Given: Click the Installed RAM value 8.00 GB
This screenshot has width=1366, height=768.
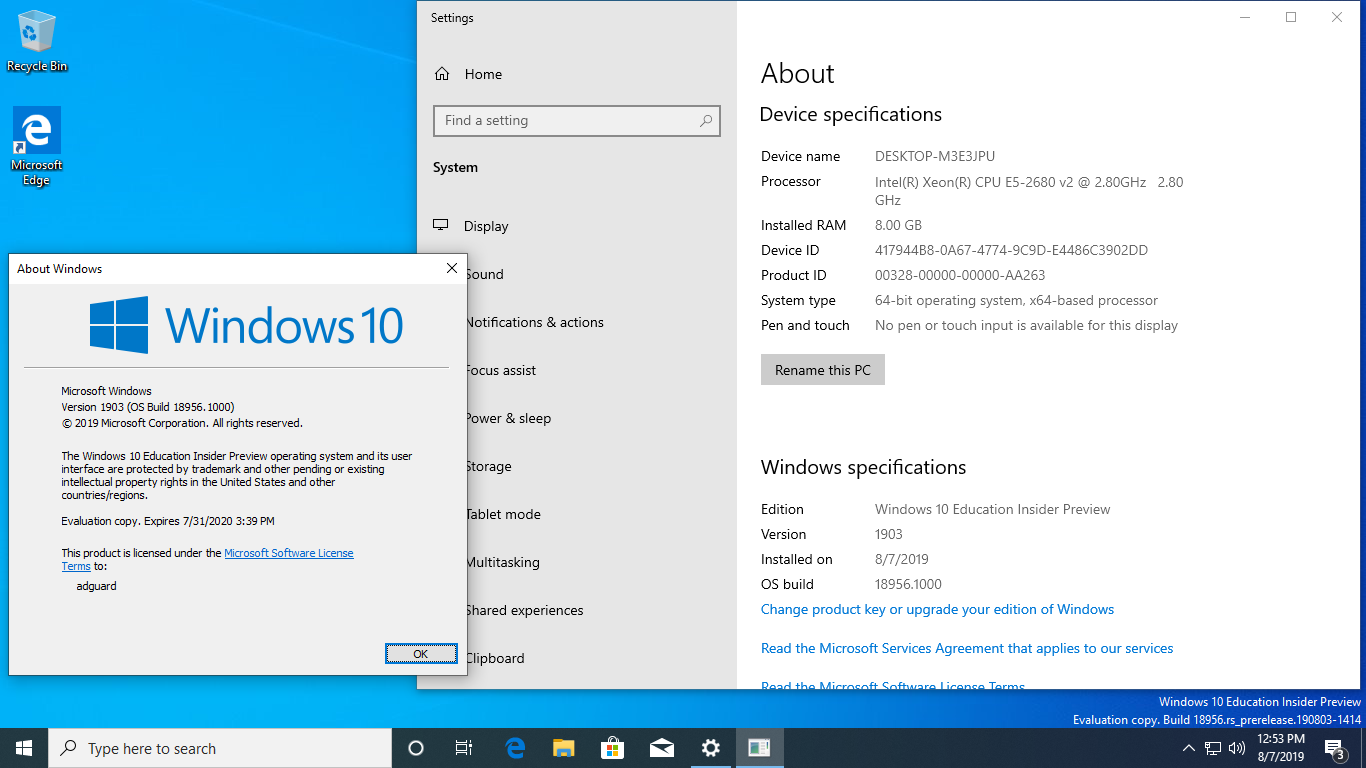Looking at the screenshot, I should point(898,225).
